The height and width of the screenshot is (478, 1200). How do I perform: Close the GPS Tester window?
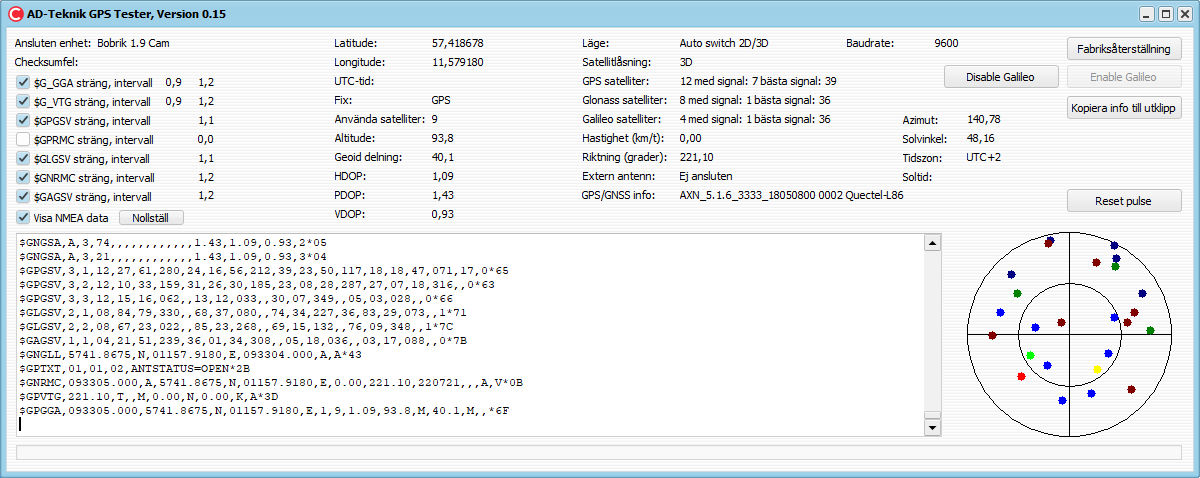[x=1182, y=15]
